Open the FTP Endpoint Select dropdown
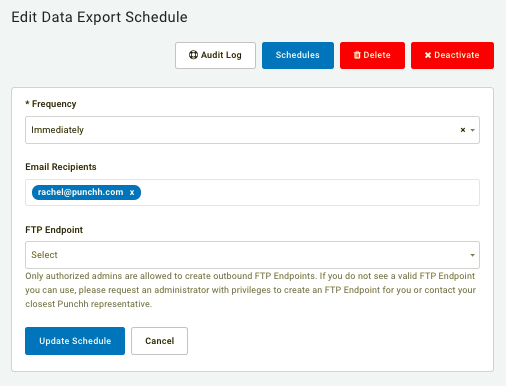The image size is (506, 386). point(252,255)
